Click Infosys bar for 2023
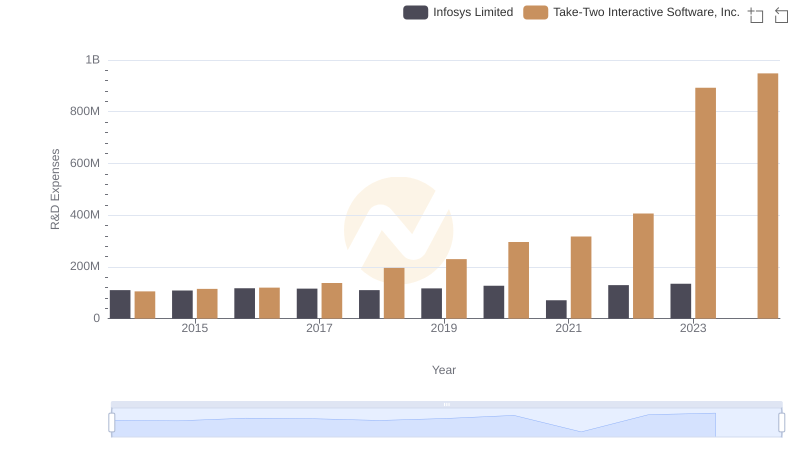800x461 pixels. [x=681, y=301]
